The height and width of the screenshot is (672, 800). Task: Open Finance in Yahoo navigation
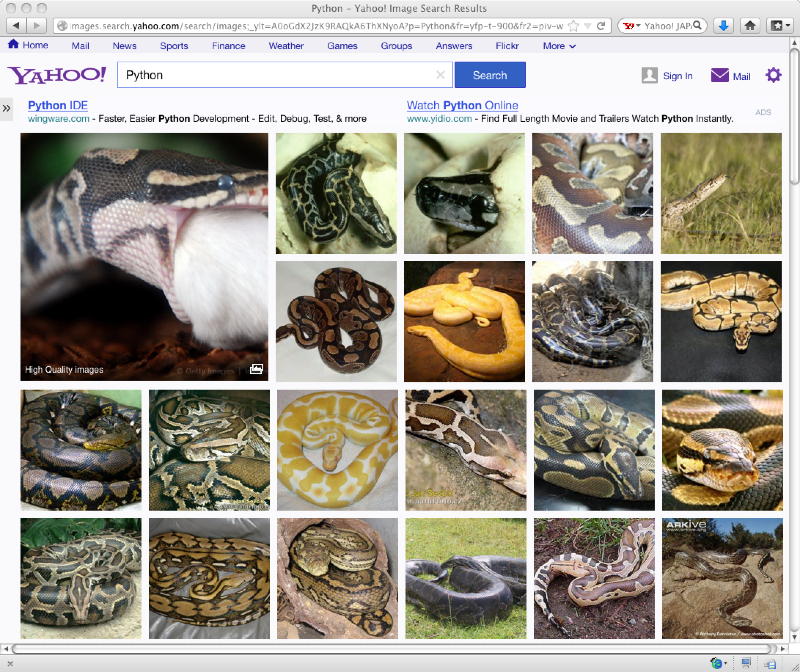click(x=229, y=46)
